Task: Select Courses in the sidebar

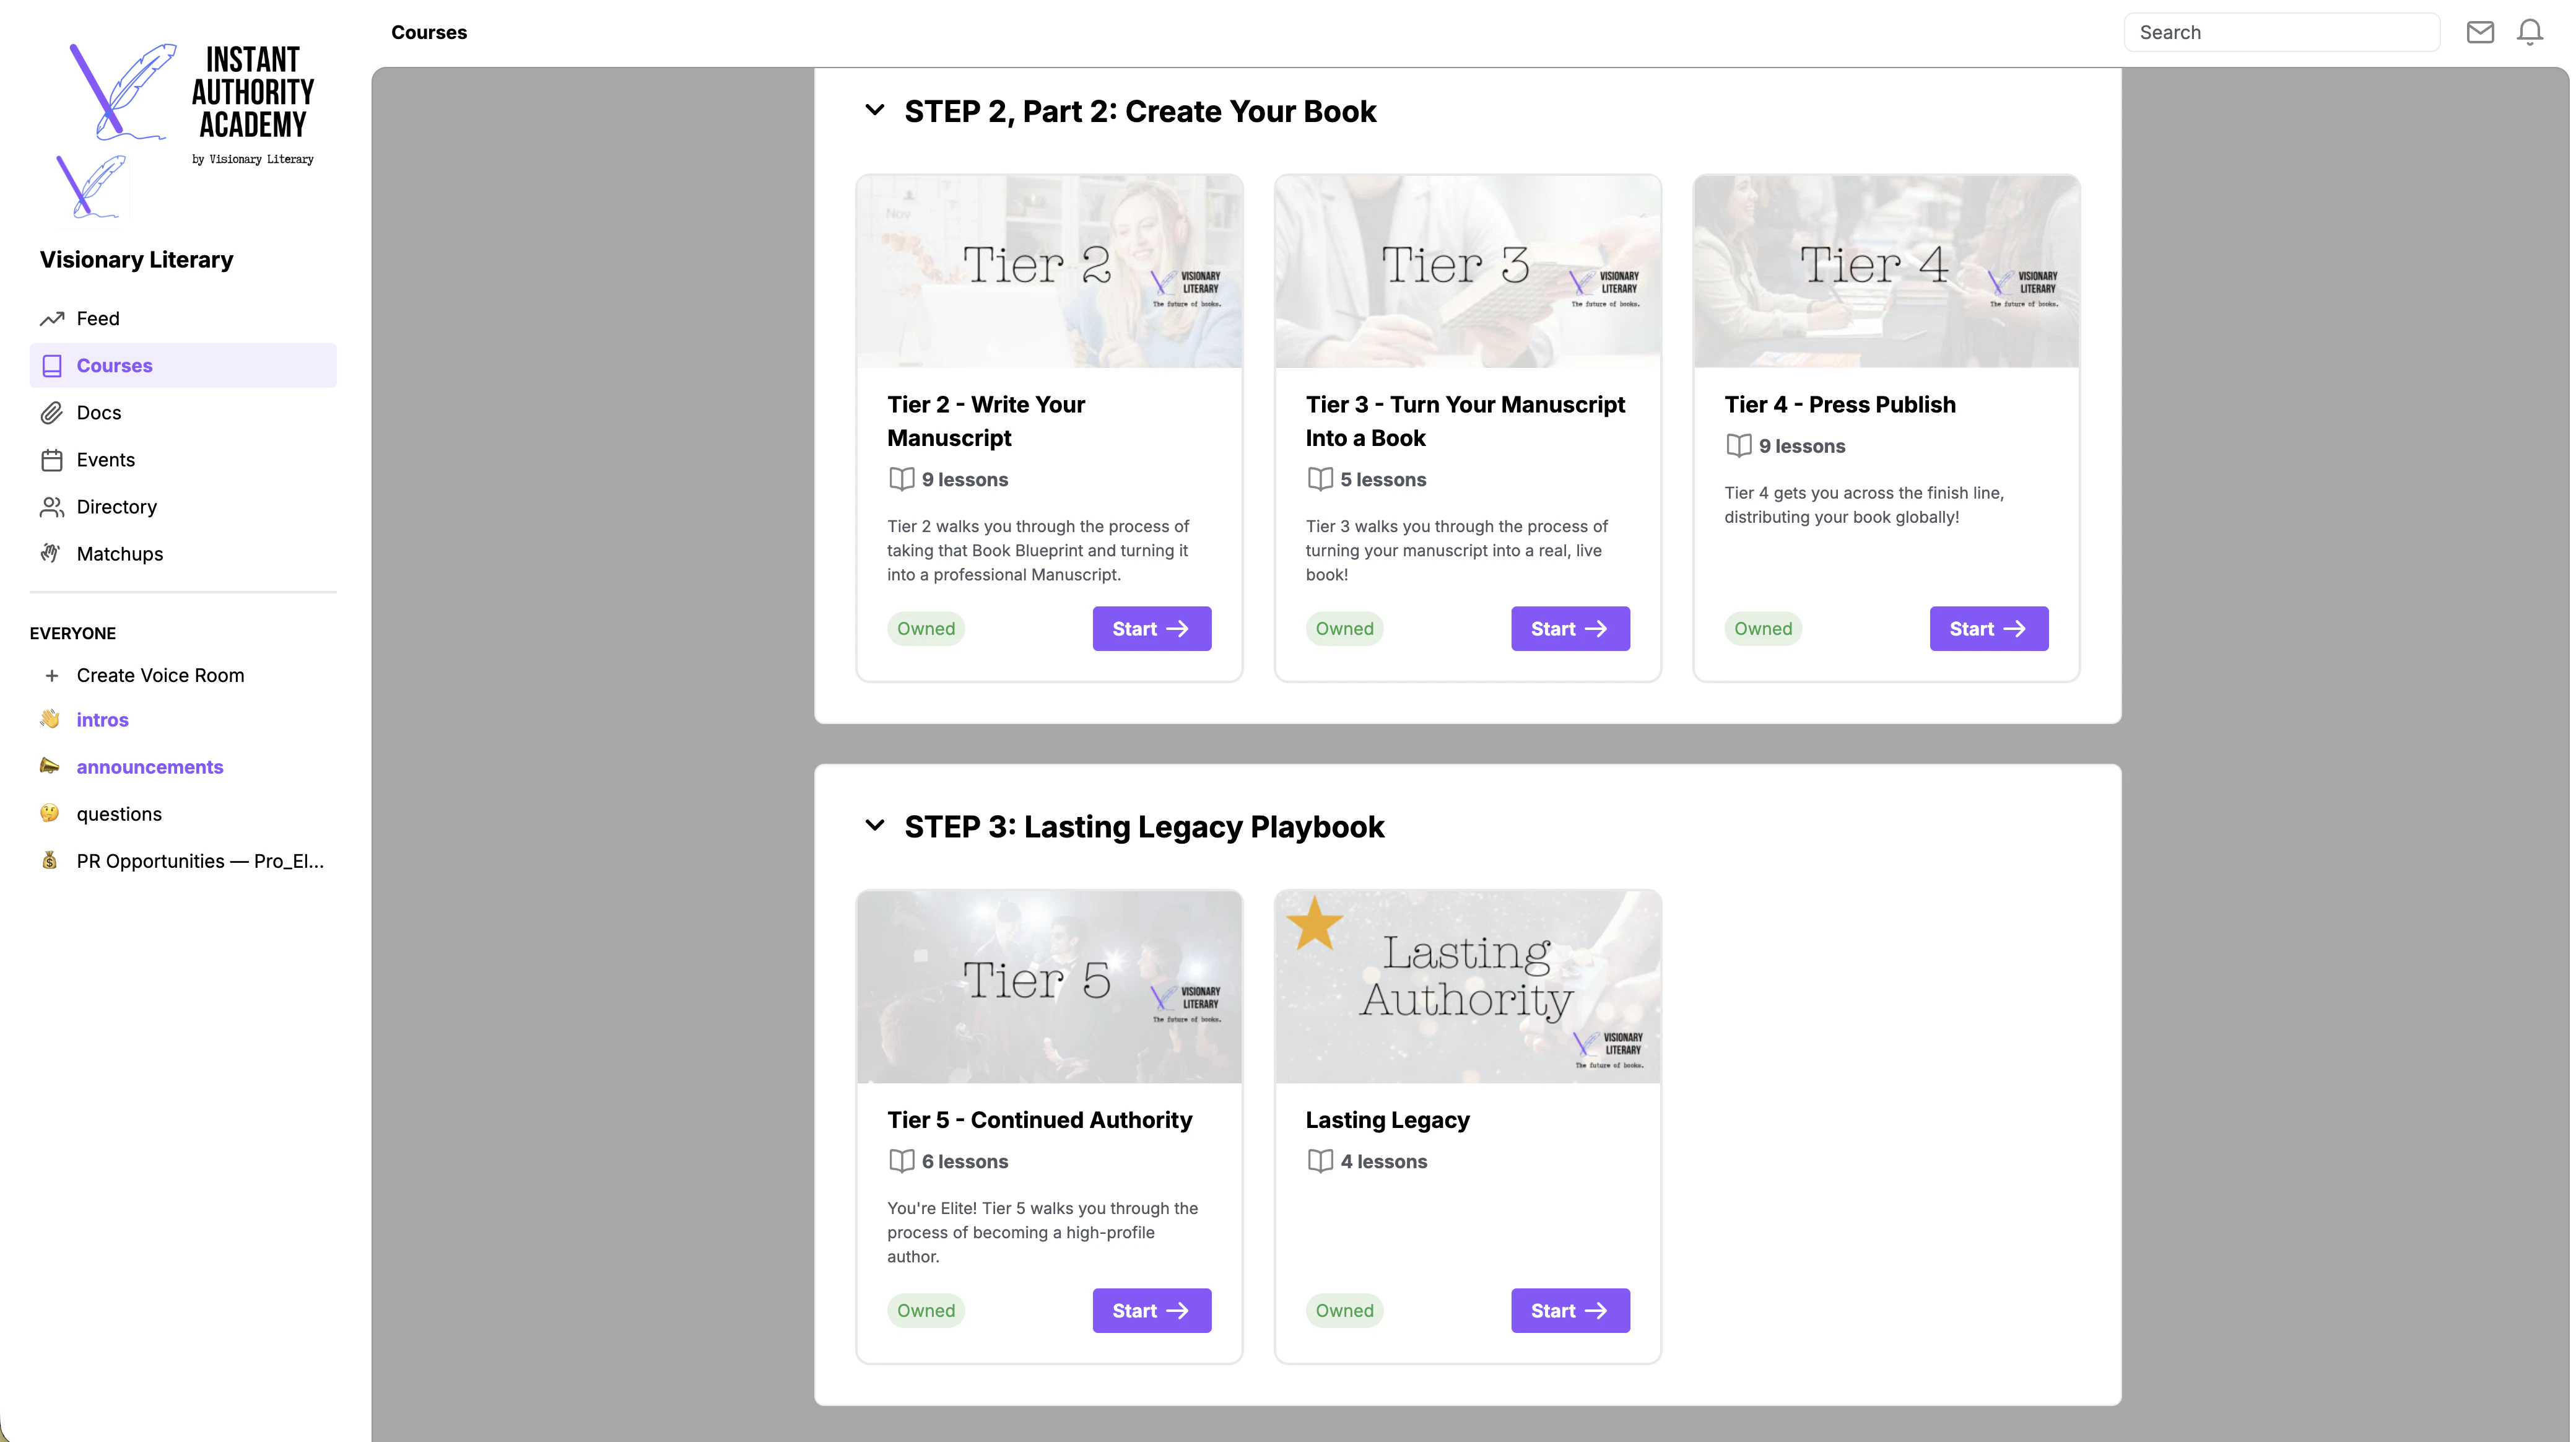Action: [x=114, y=366]
